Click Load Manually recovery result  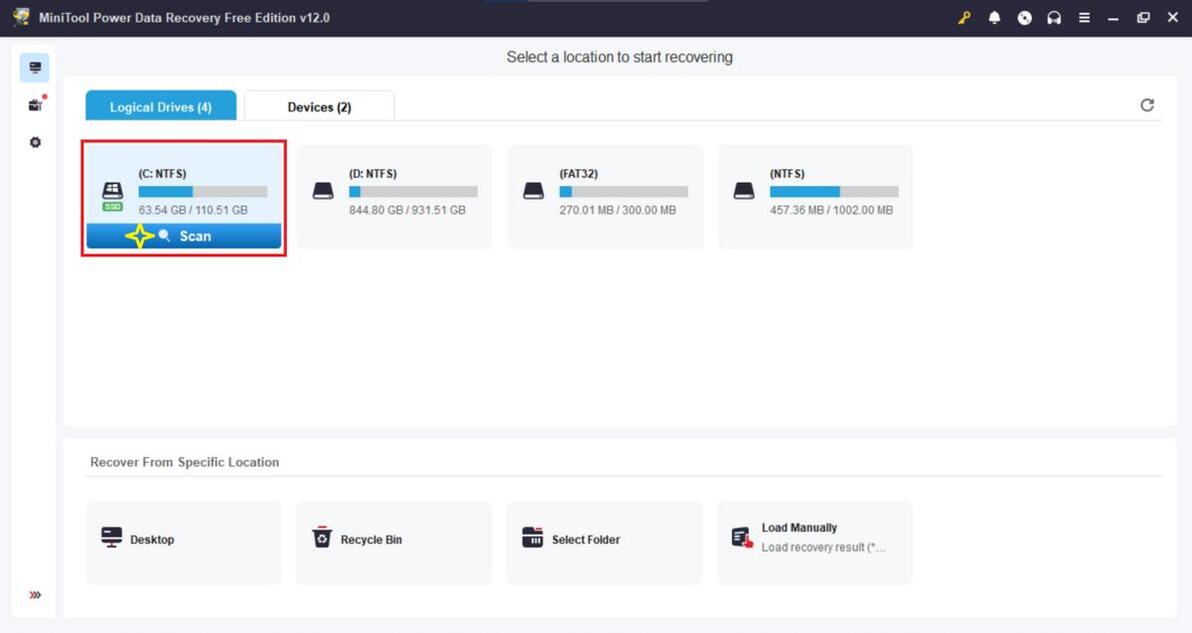pos(814,543)
